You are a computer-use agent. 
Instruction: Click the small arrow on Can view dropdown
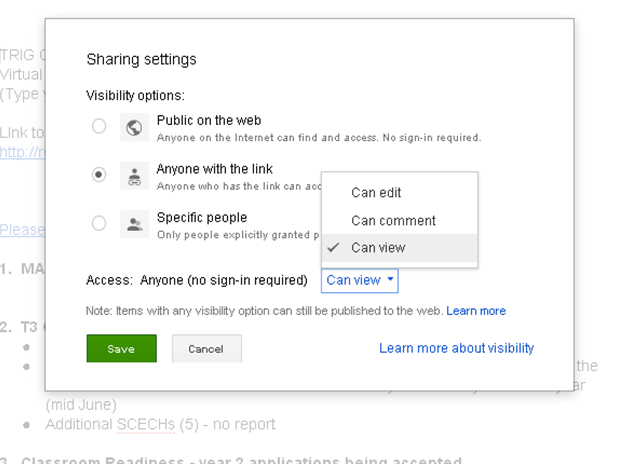[x=390, y=281]
